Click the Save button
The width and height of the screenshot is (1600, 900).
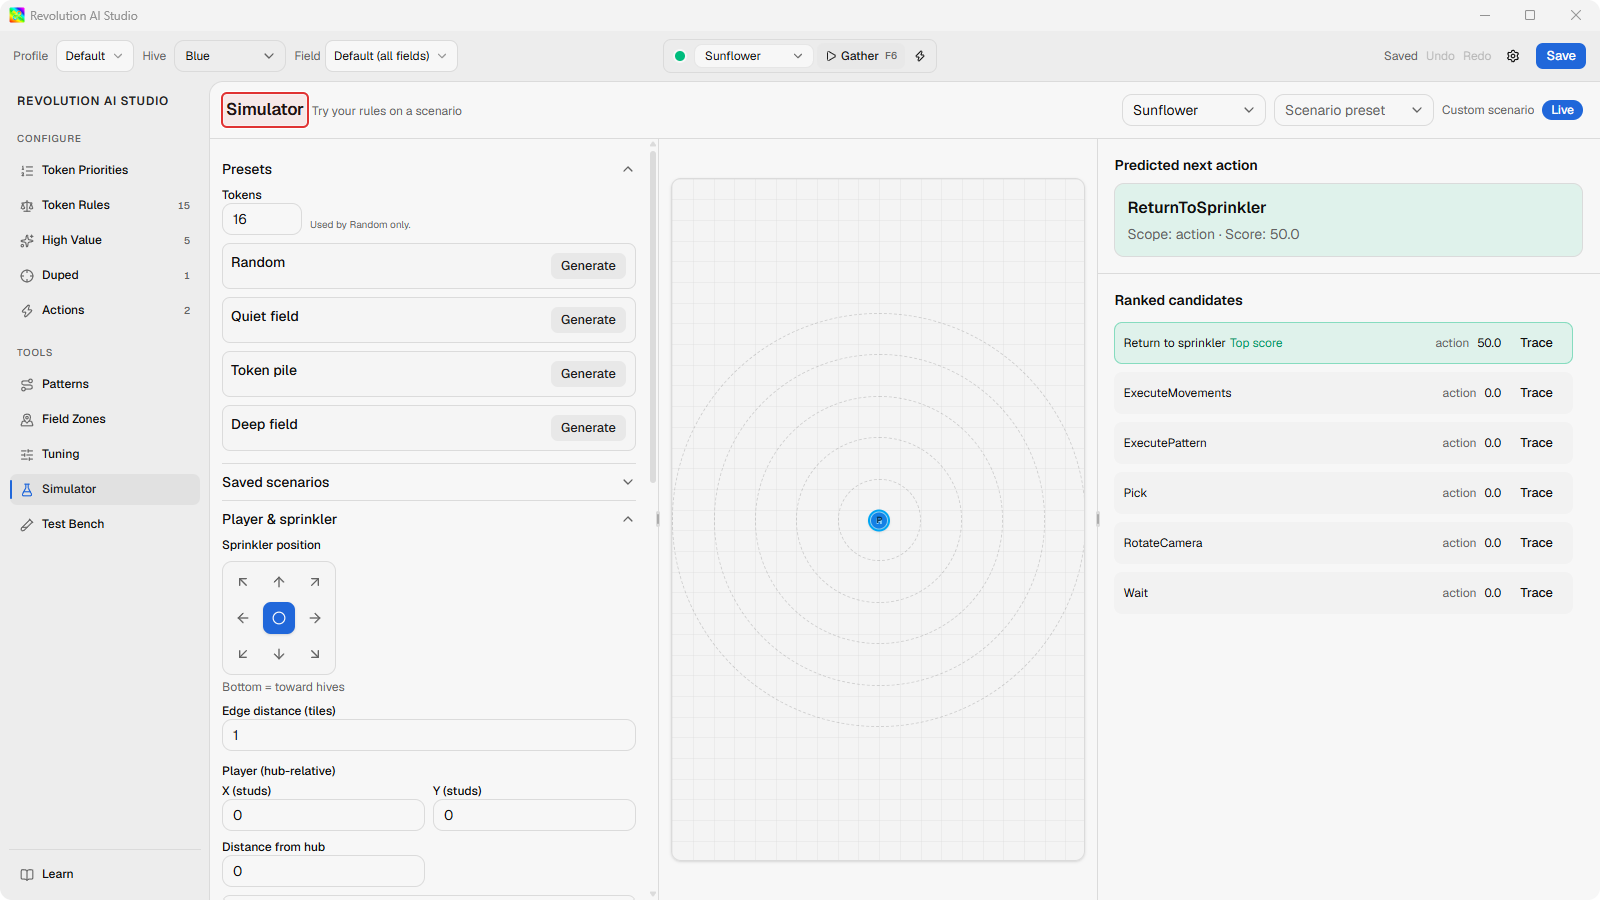1560,56
